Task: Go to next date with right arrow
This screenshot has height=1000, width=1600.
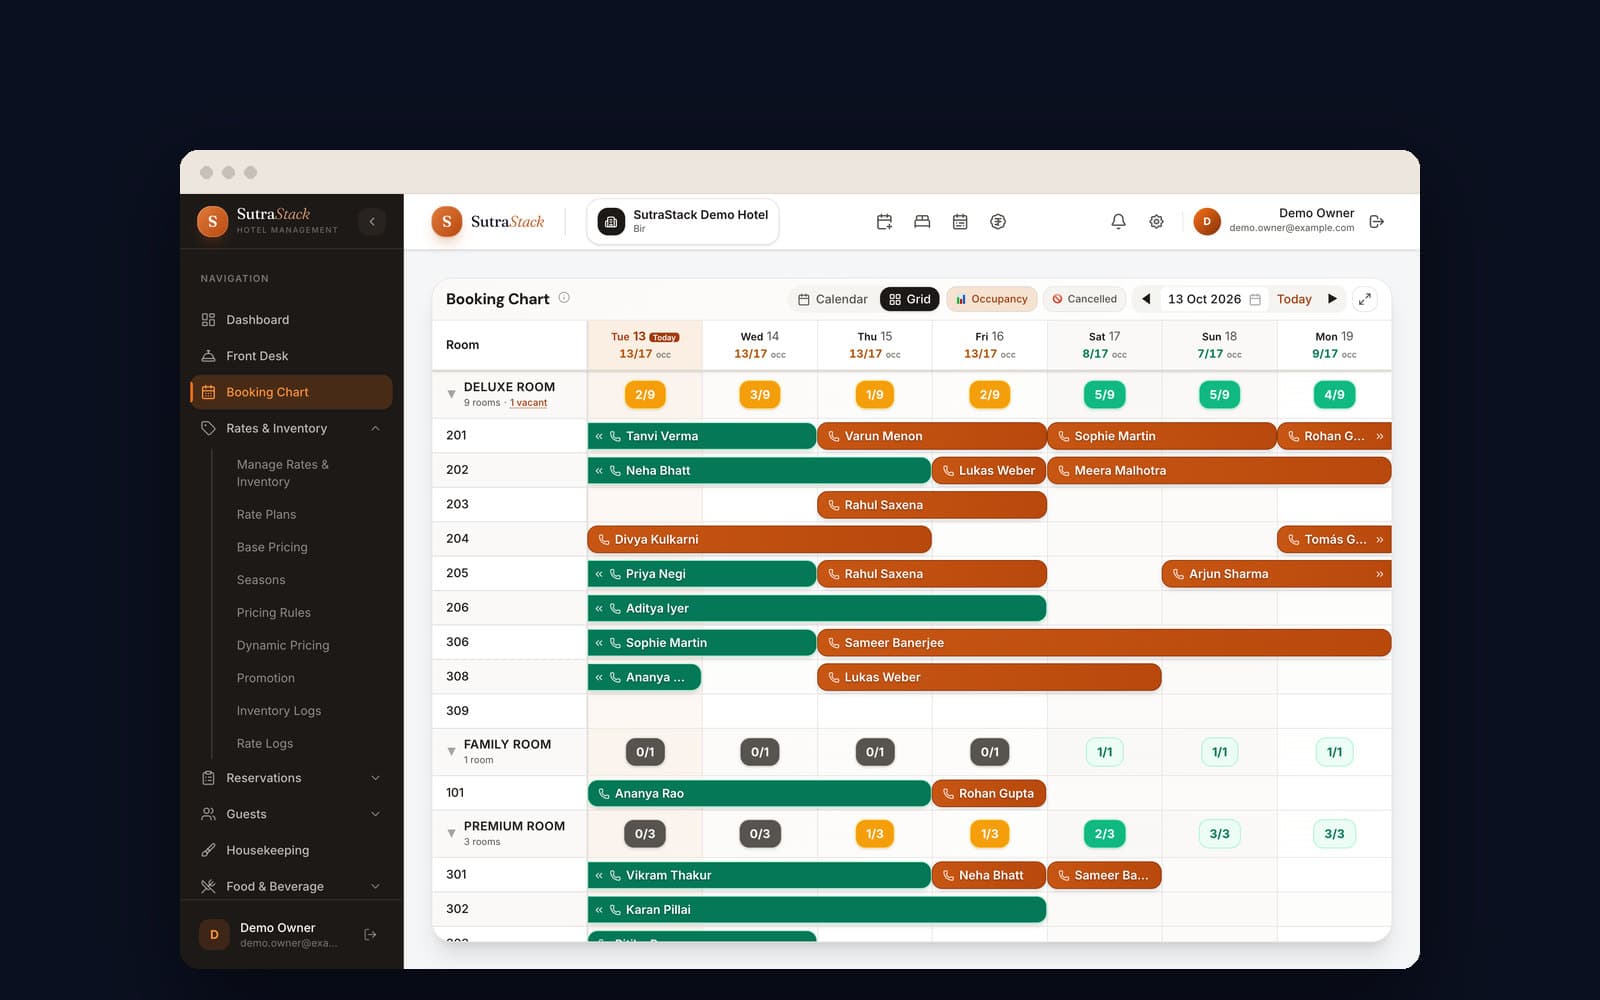Action: click(x=1332, y=299)
